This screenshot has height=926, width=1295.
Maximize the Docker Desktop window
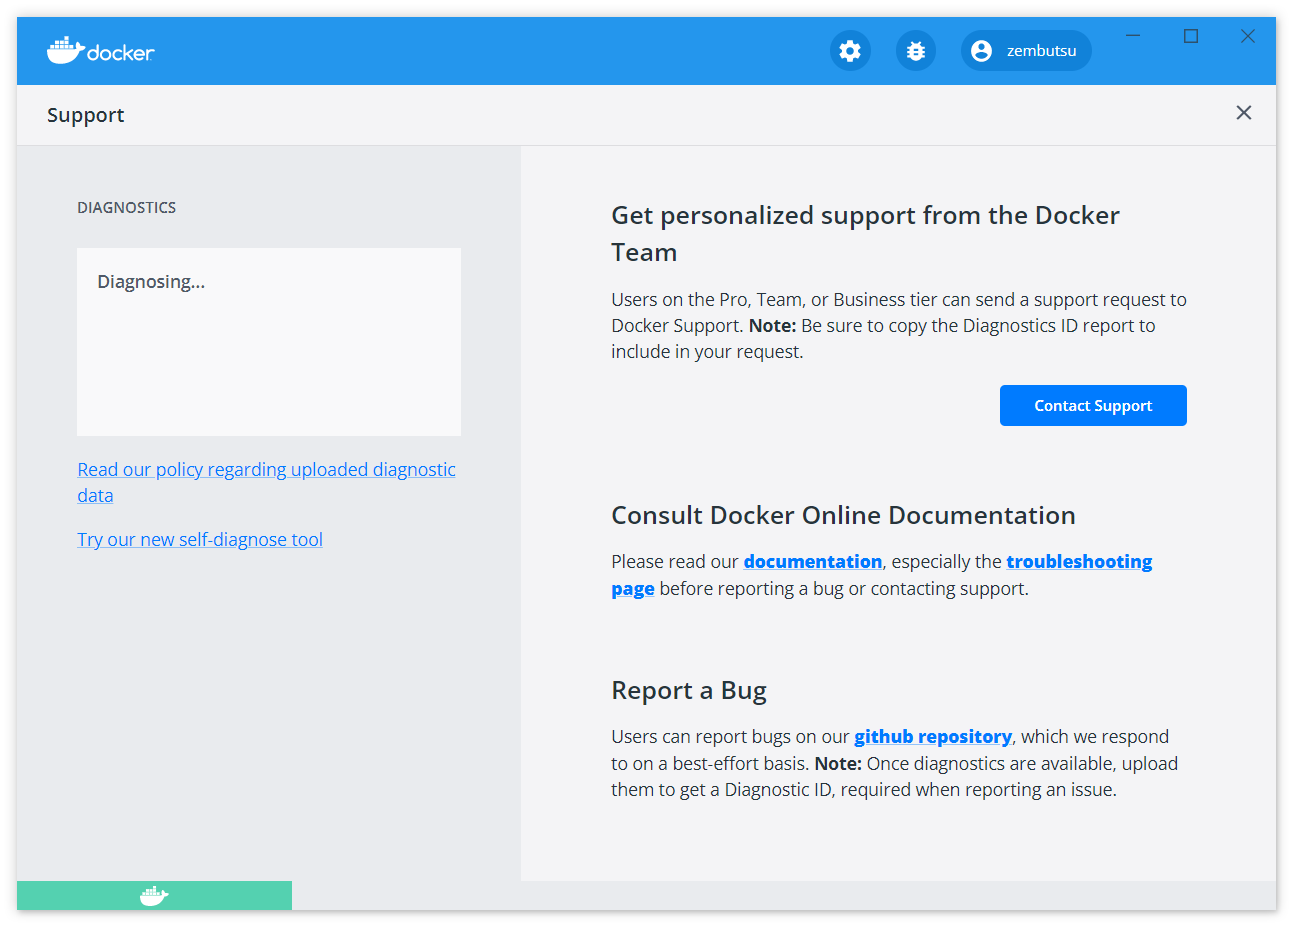pos(1191,36)
